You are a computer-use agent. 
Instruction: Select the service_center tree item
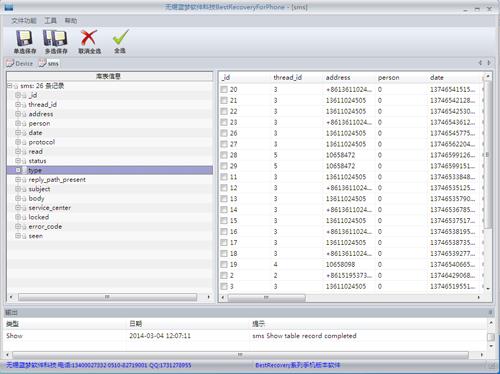point(50,208)
